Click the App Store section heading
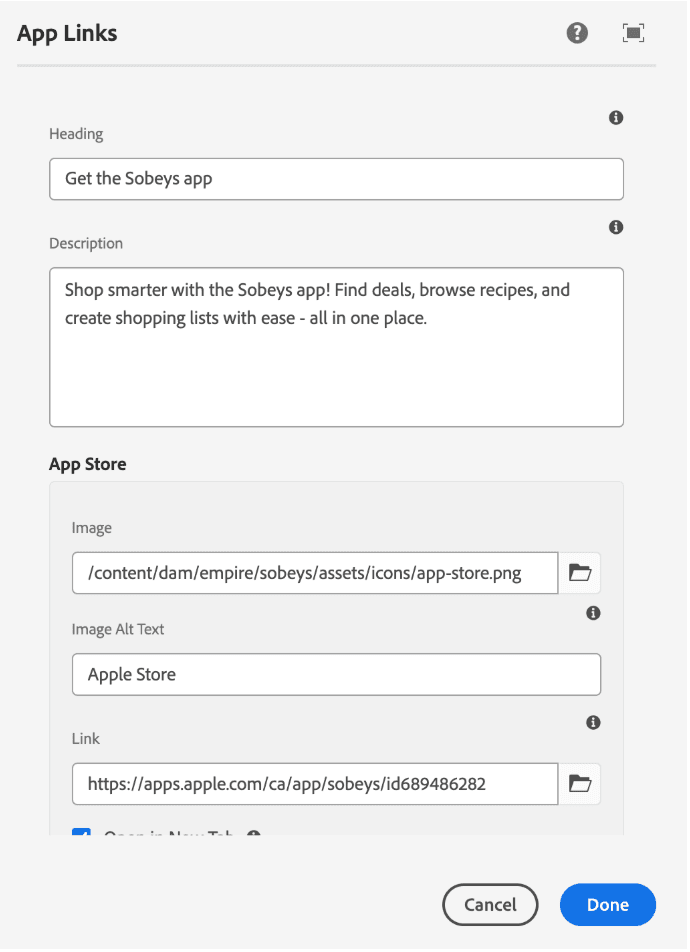This screenshot has height=952, width=690. 88,464
